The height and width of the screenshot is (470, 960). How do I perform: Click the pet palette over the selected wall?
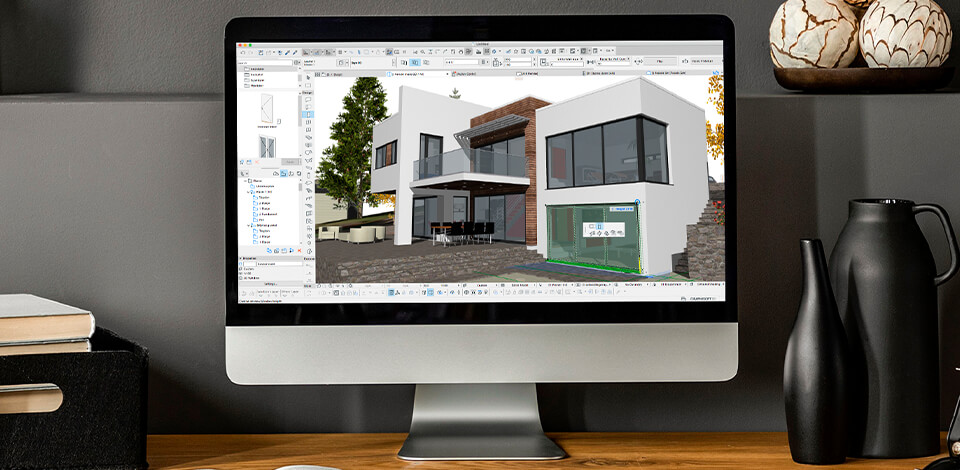click(x=604, y=229)
